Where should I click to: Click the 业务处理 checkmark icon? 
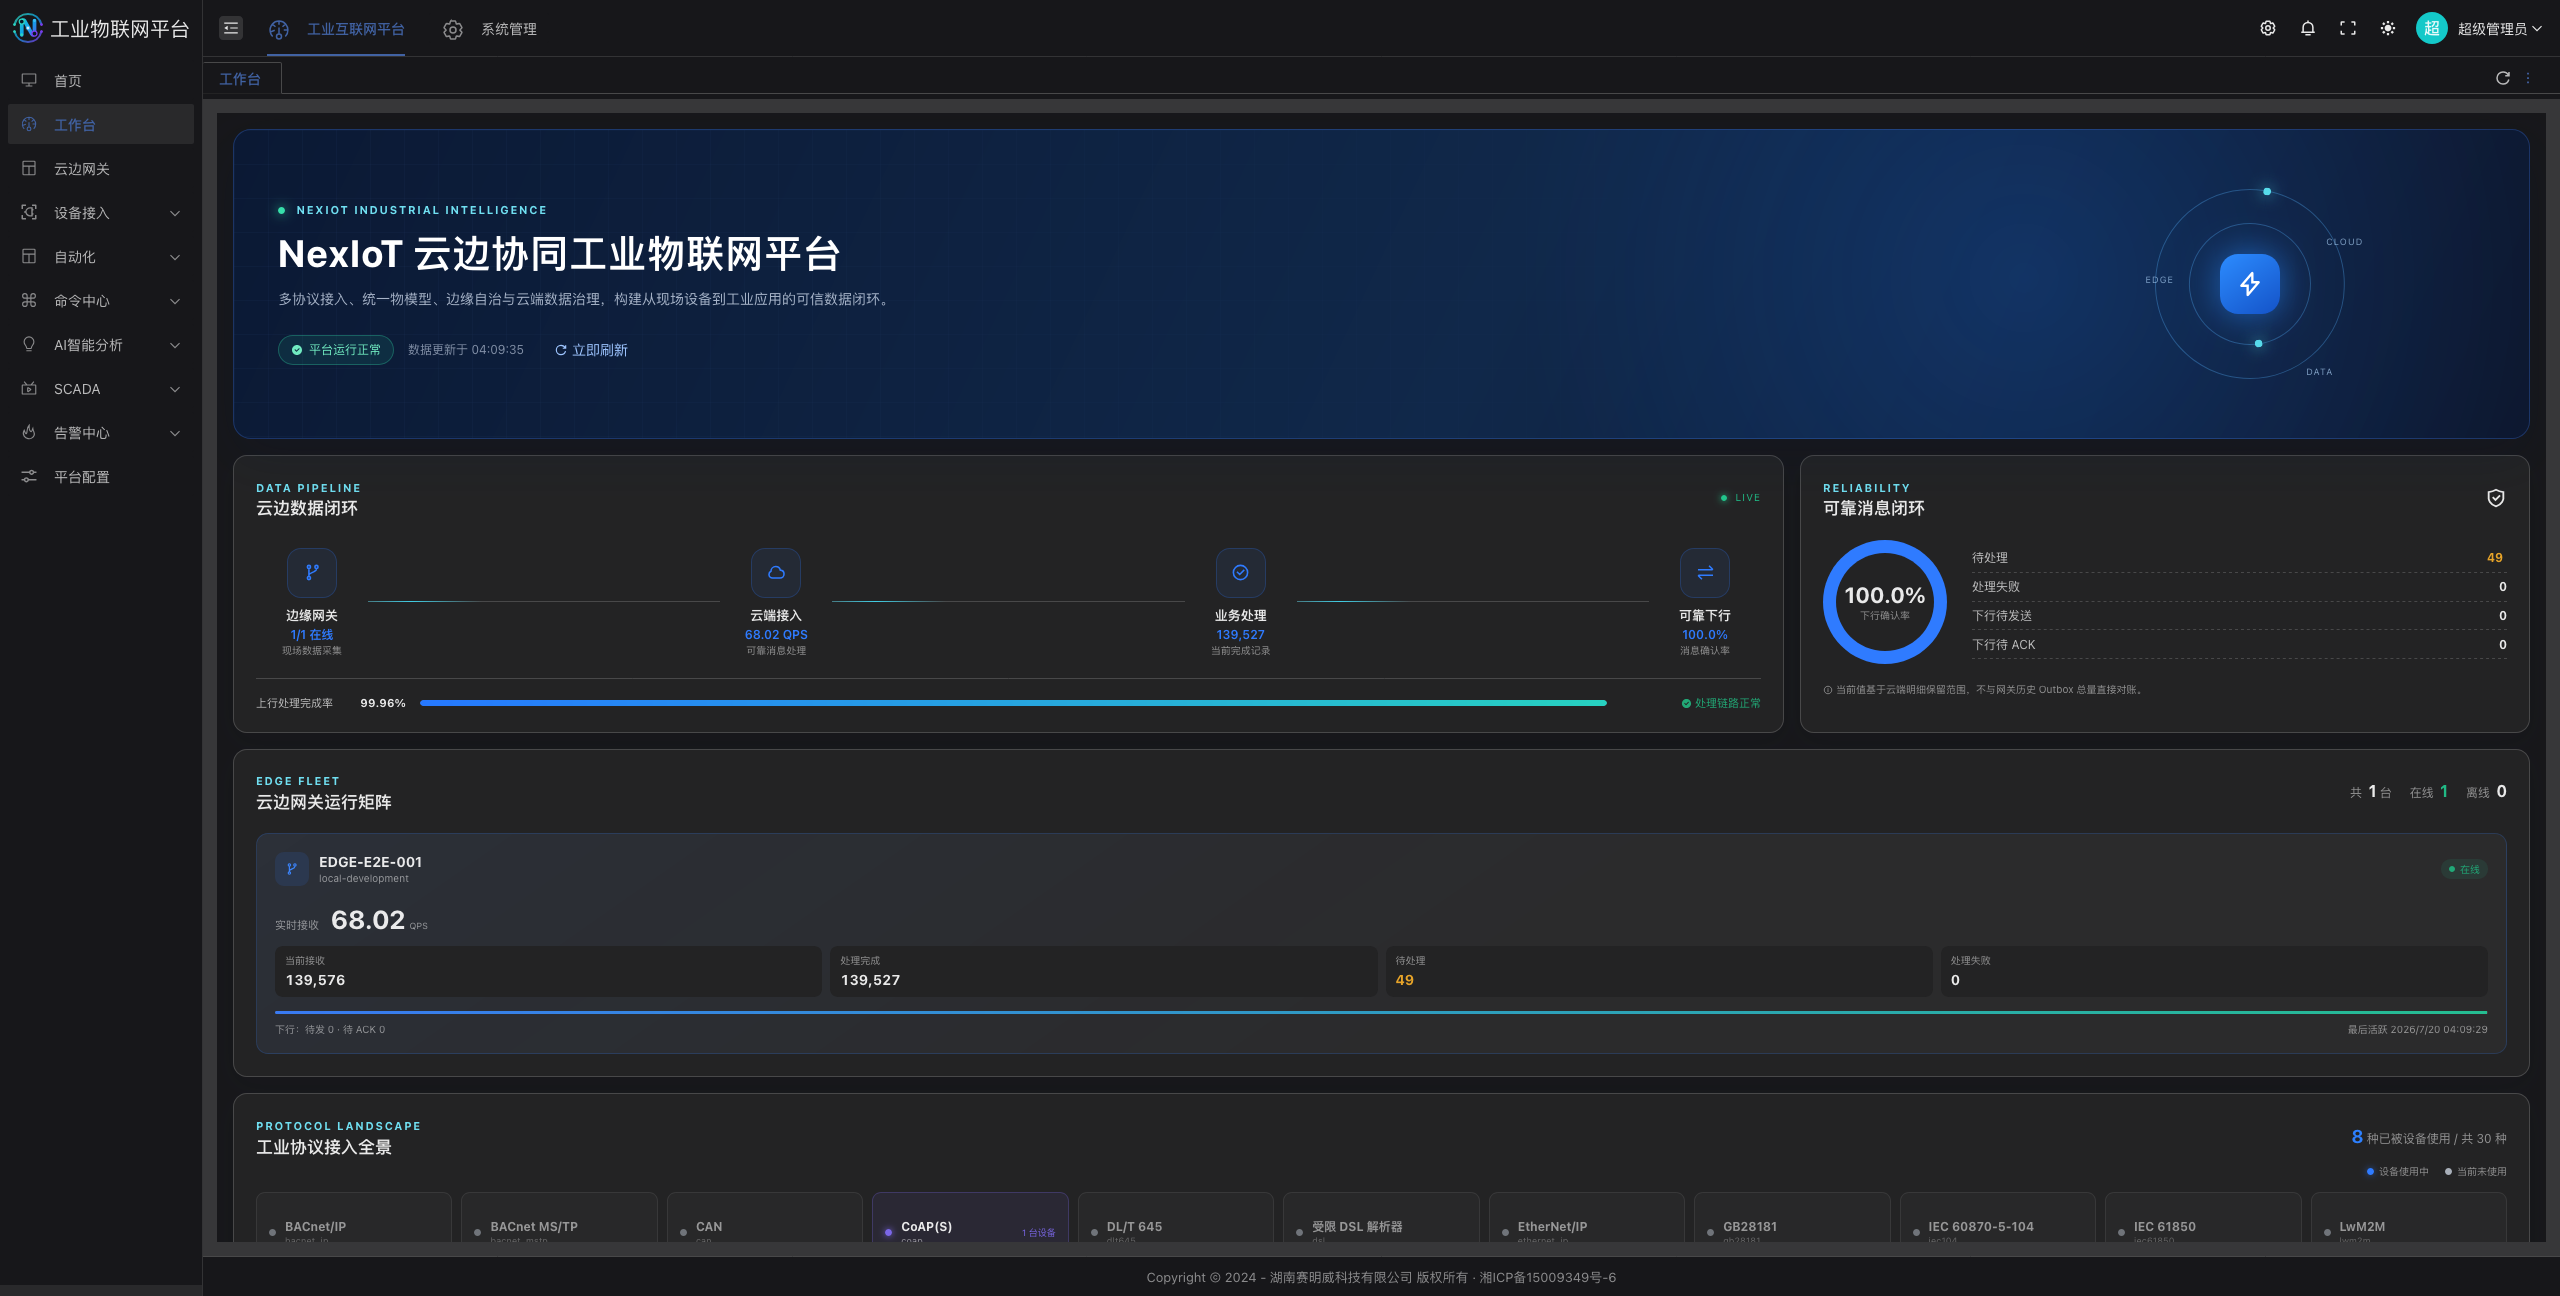1240,572
